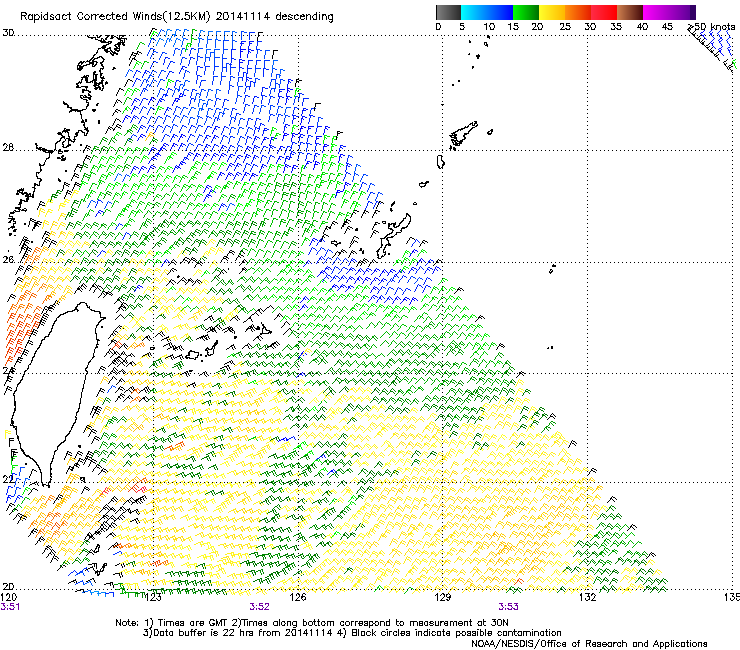Click the '20141114 descending' date in title

tap(275, 17)
